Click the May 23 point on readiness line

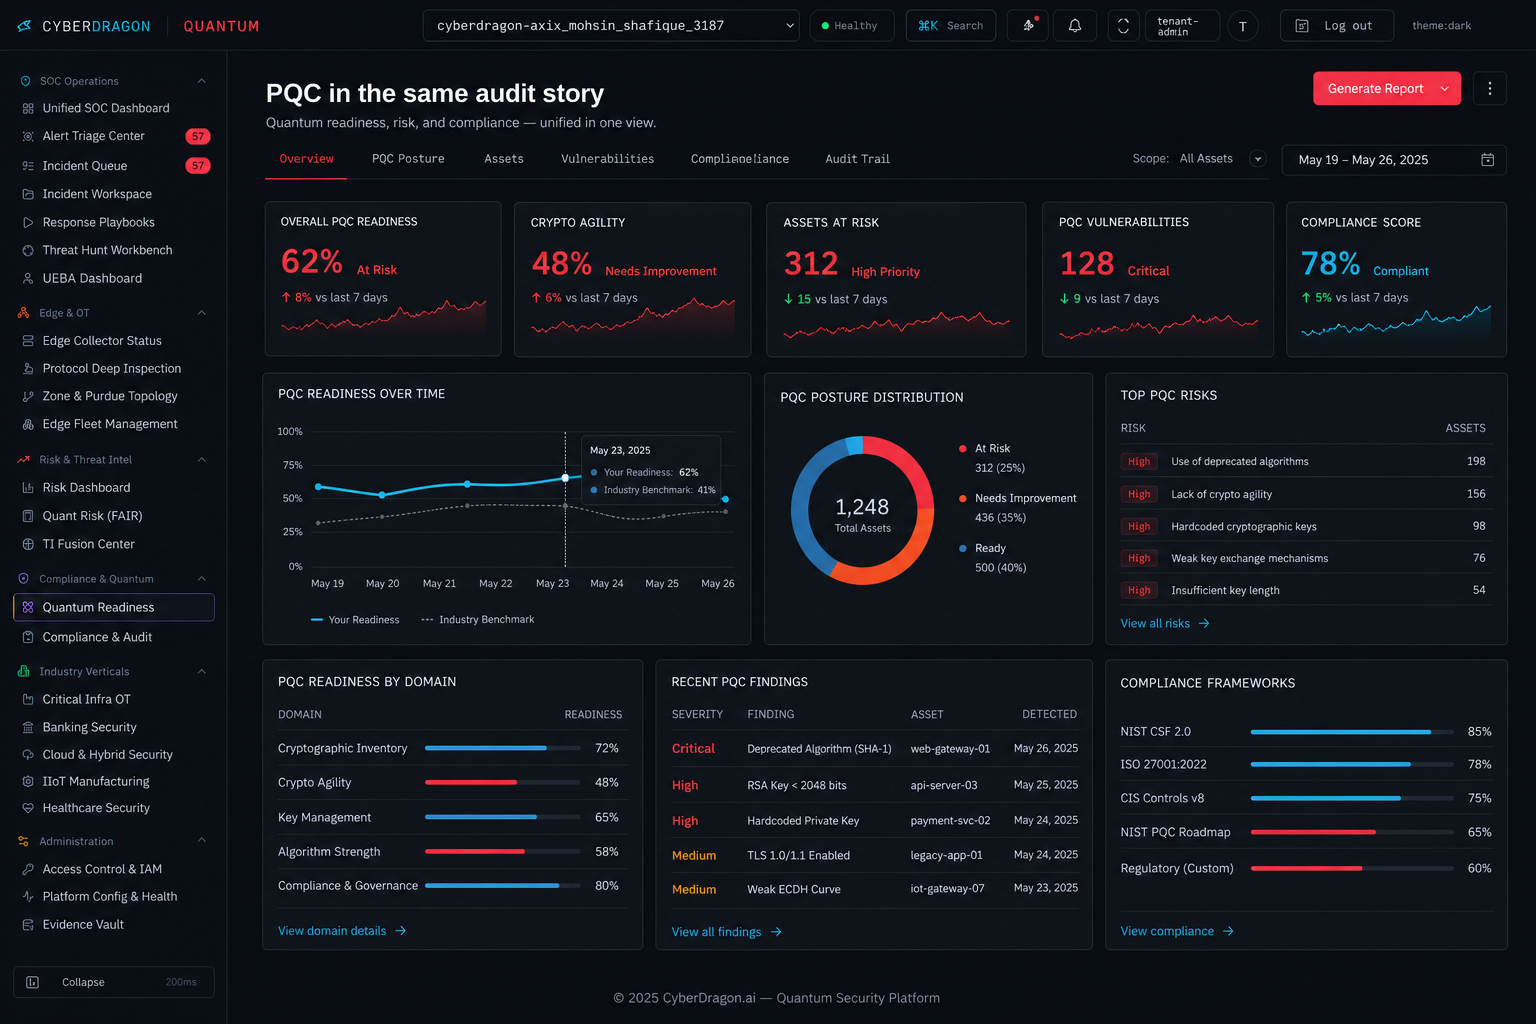pyautogui.click(x=565, y=478)
